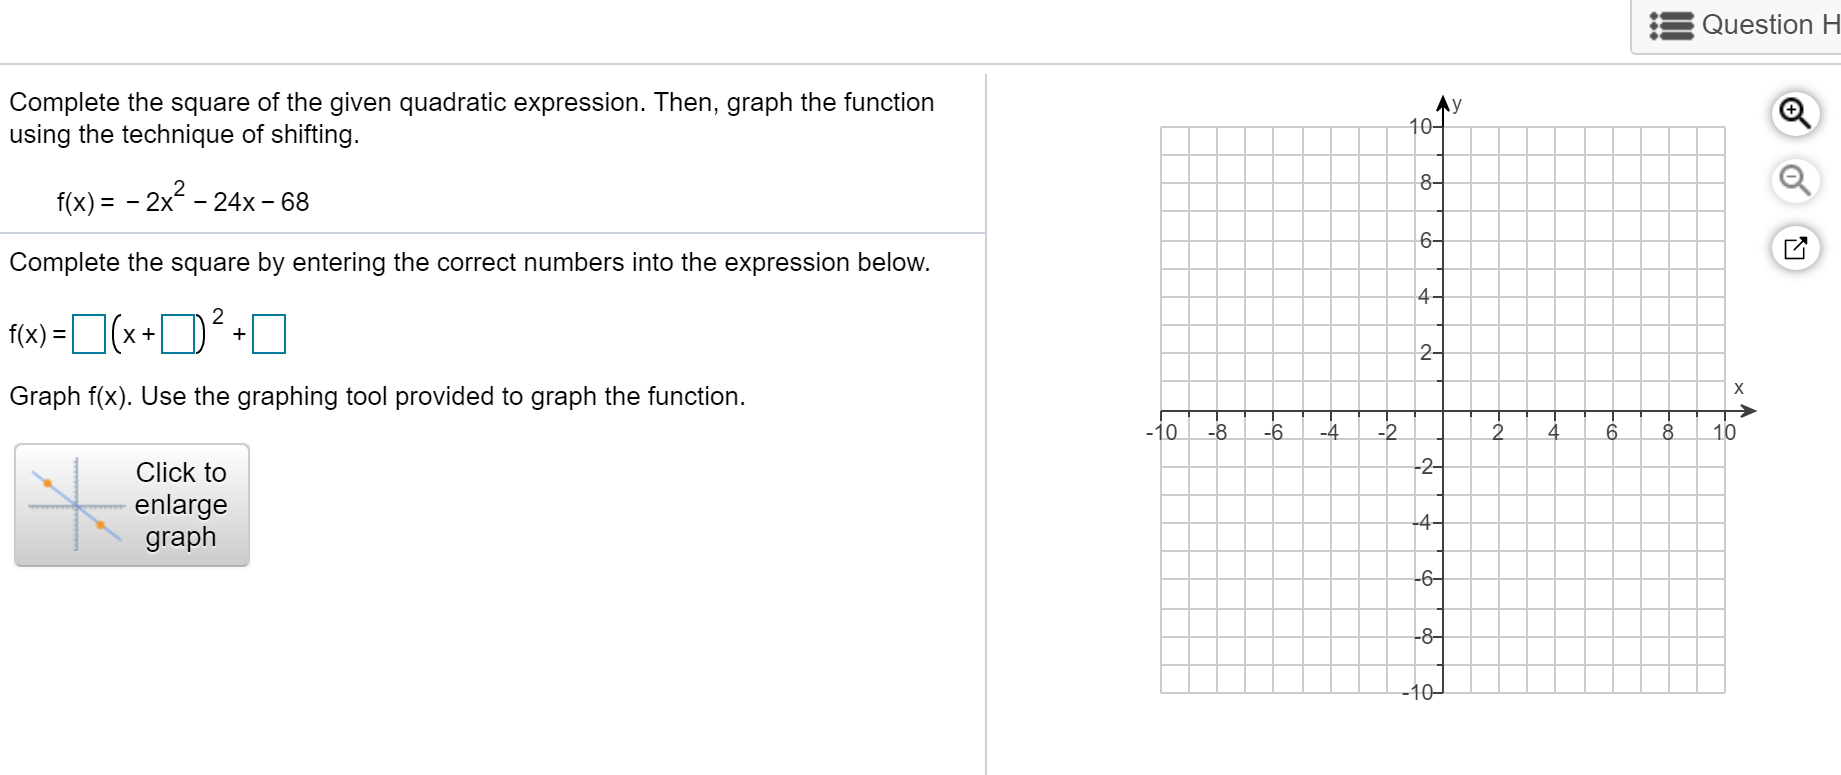Click the first answer box for the coefficient
The width and height of the screenshot is (1841, 775).
click(x=88, y=334)
